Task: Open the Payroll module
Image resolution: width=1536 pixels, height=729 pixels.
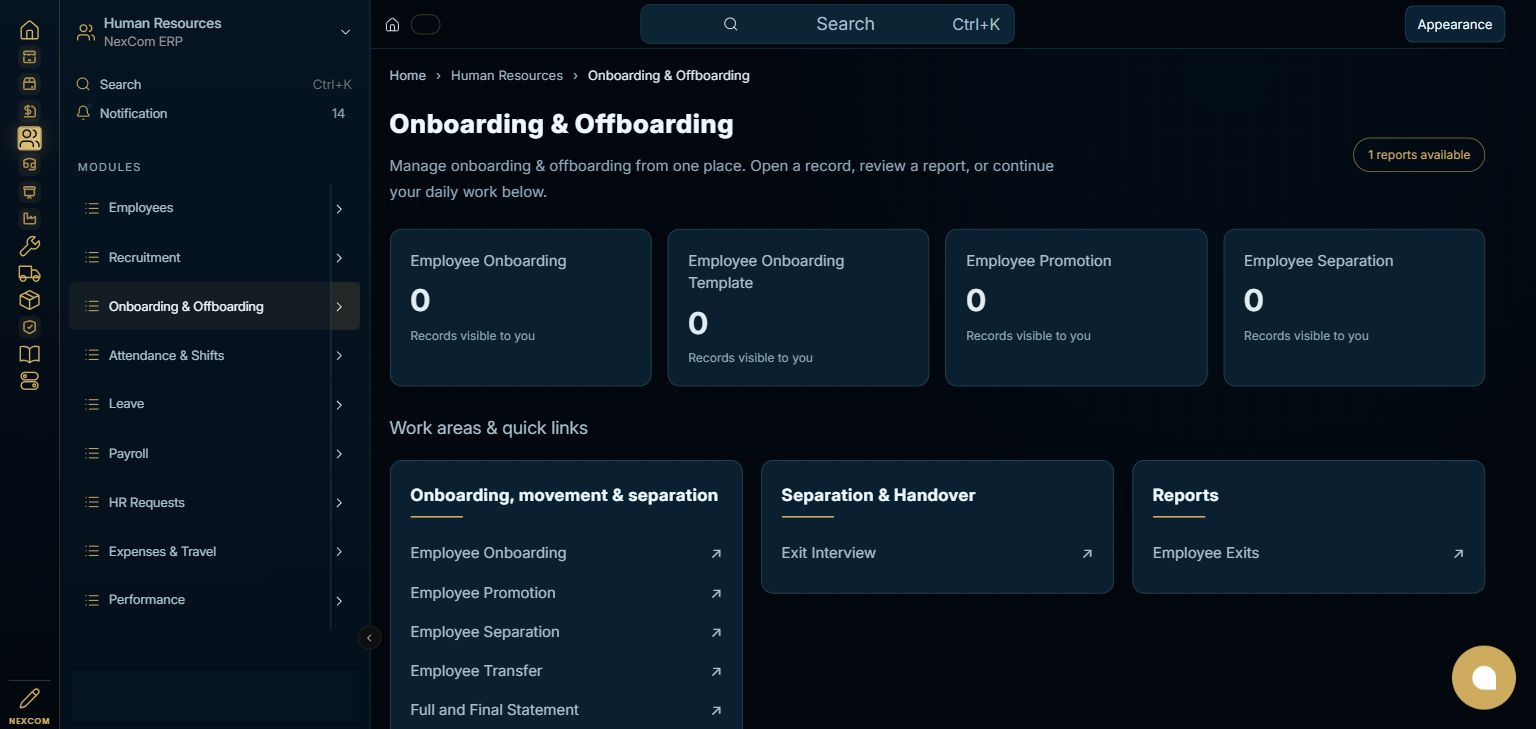Action: point(199,453)
